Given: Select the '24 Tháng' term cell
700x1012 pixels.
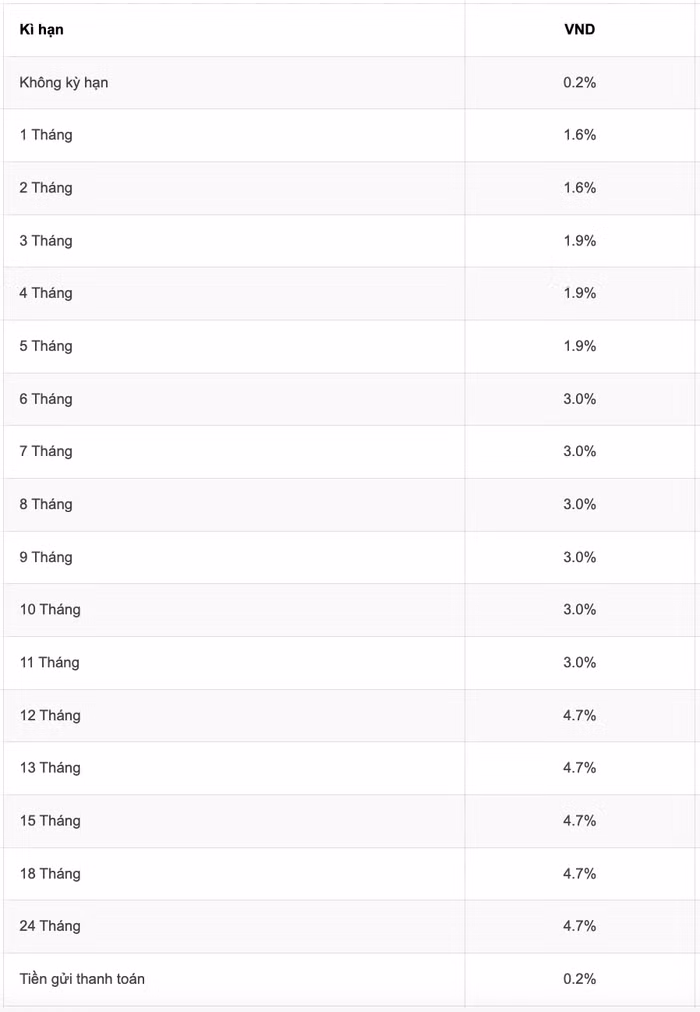Looking at the screenshot, I should point(50,926).
